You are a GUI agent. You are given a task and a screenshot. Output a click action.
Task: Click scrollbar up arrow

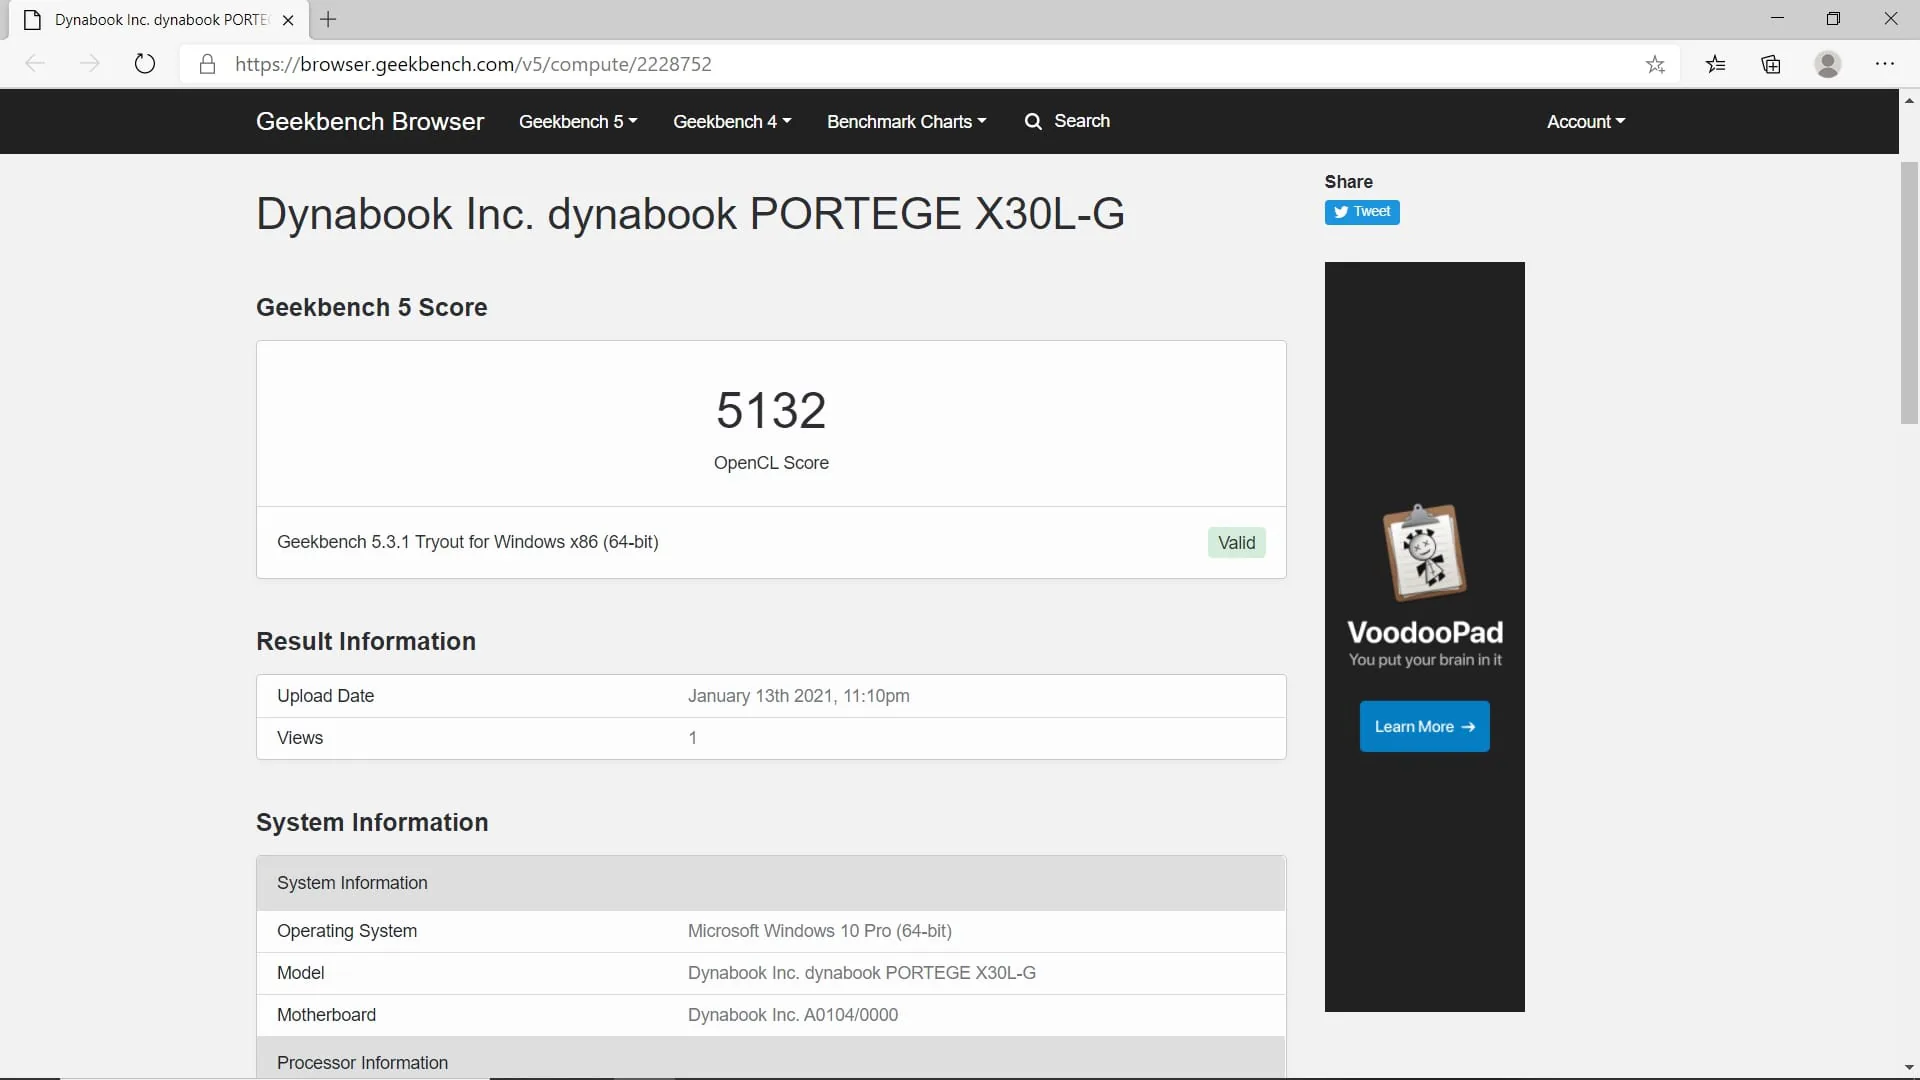click(x=1909, y=100)
